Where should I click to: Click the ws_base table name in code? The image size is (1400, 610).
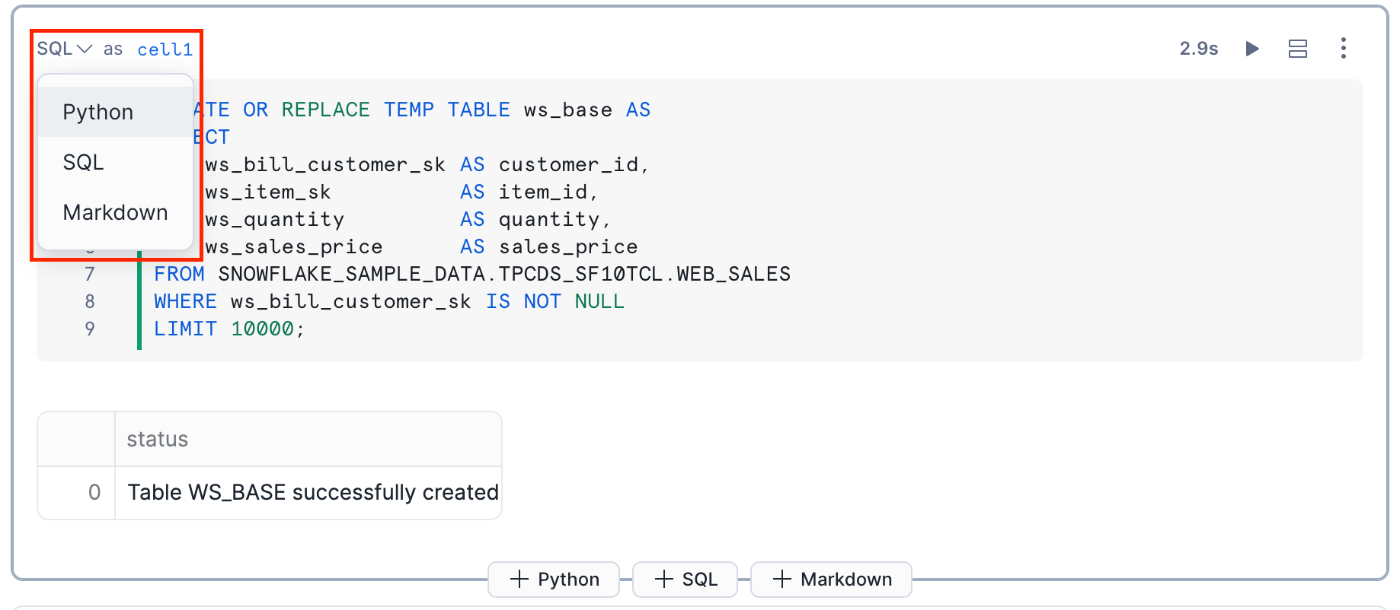567,110
